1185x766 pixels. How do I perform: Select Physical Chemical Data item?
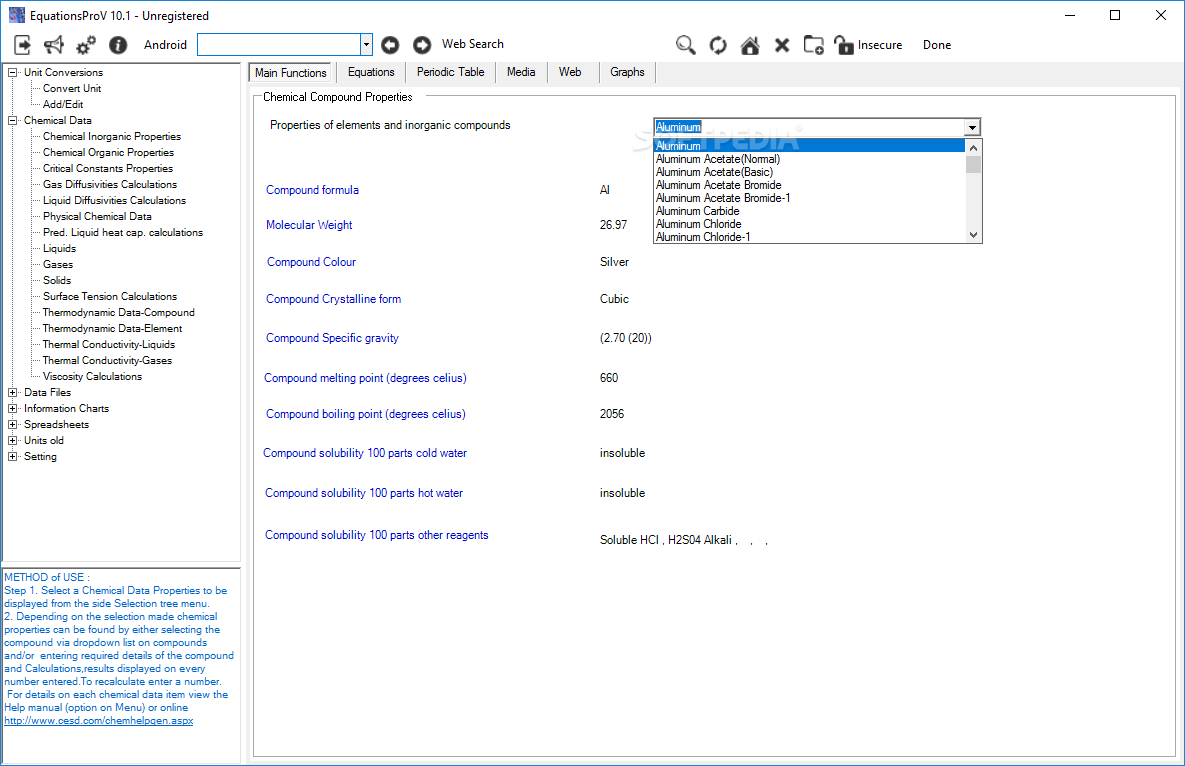click(97, 216)
